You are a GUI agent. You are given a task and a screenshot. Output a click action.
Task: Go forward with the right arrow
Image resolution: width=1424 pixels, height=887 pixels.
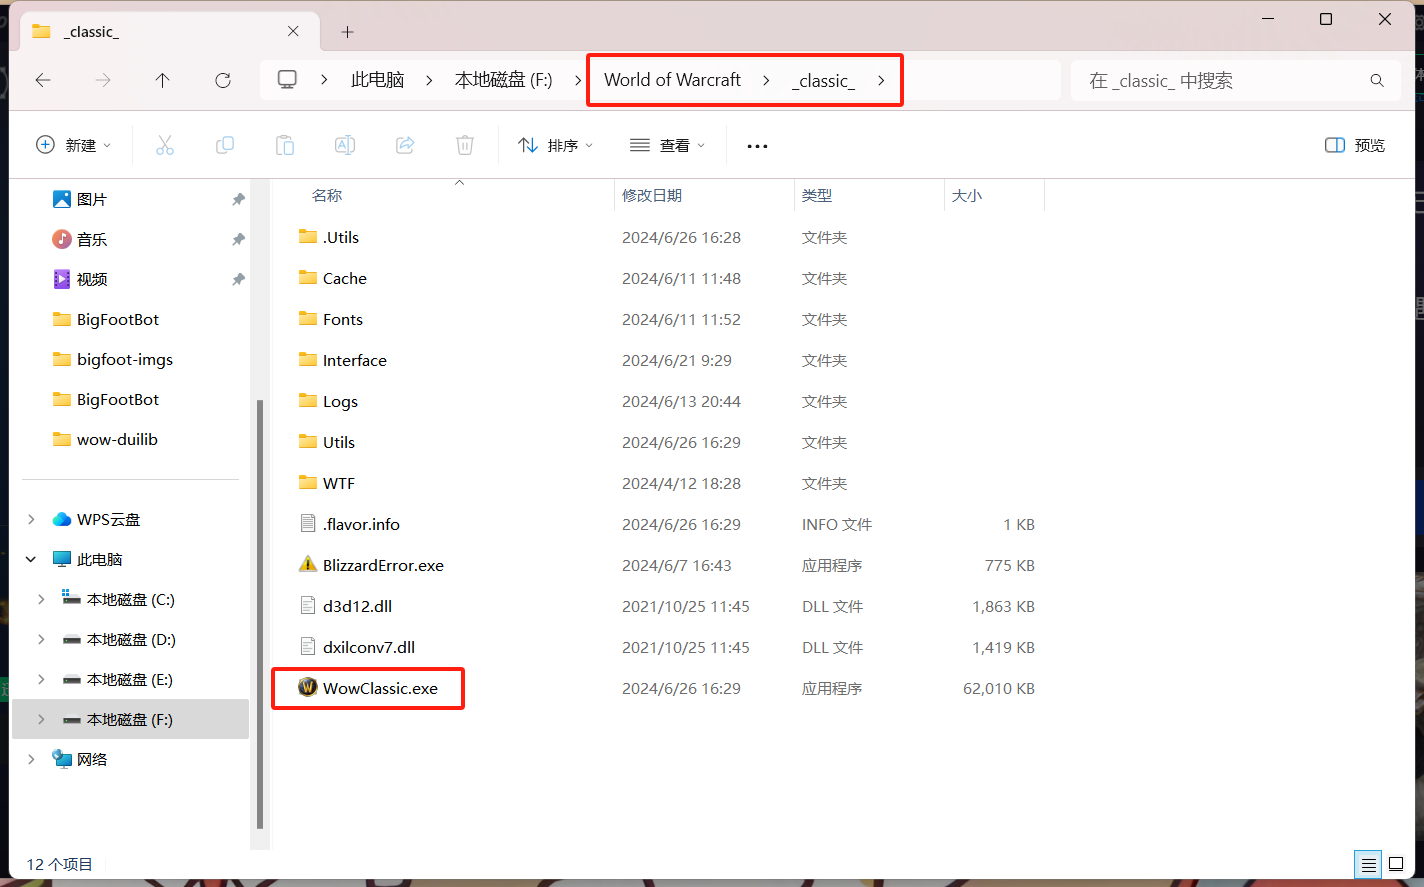coord(103,80)
